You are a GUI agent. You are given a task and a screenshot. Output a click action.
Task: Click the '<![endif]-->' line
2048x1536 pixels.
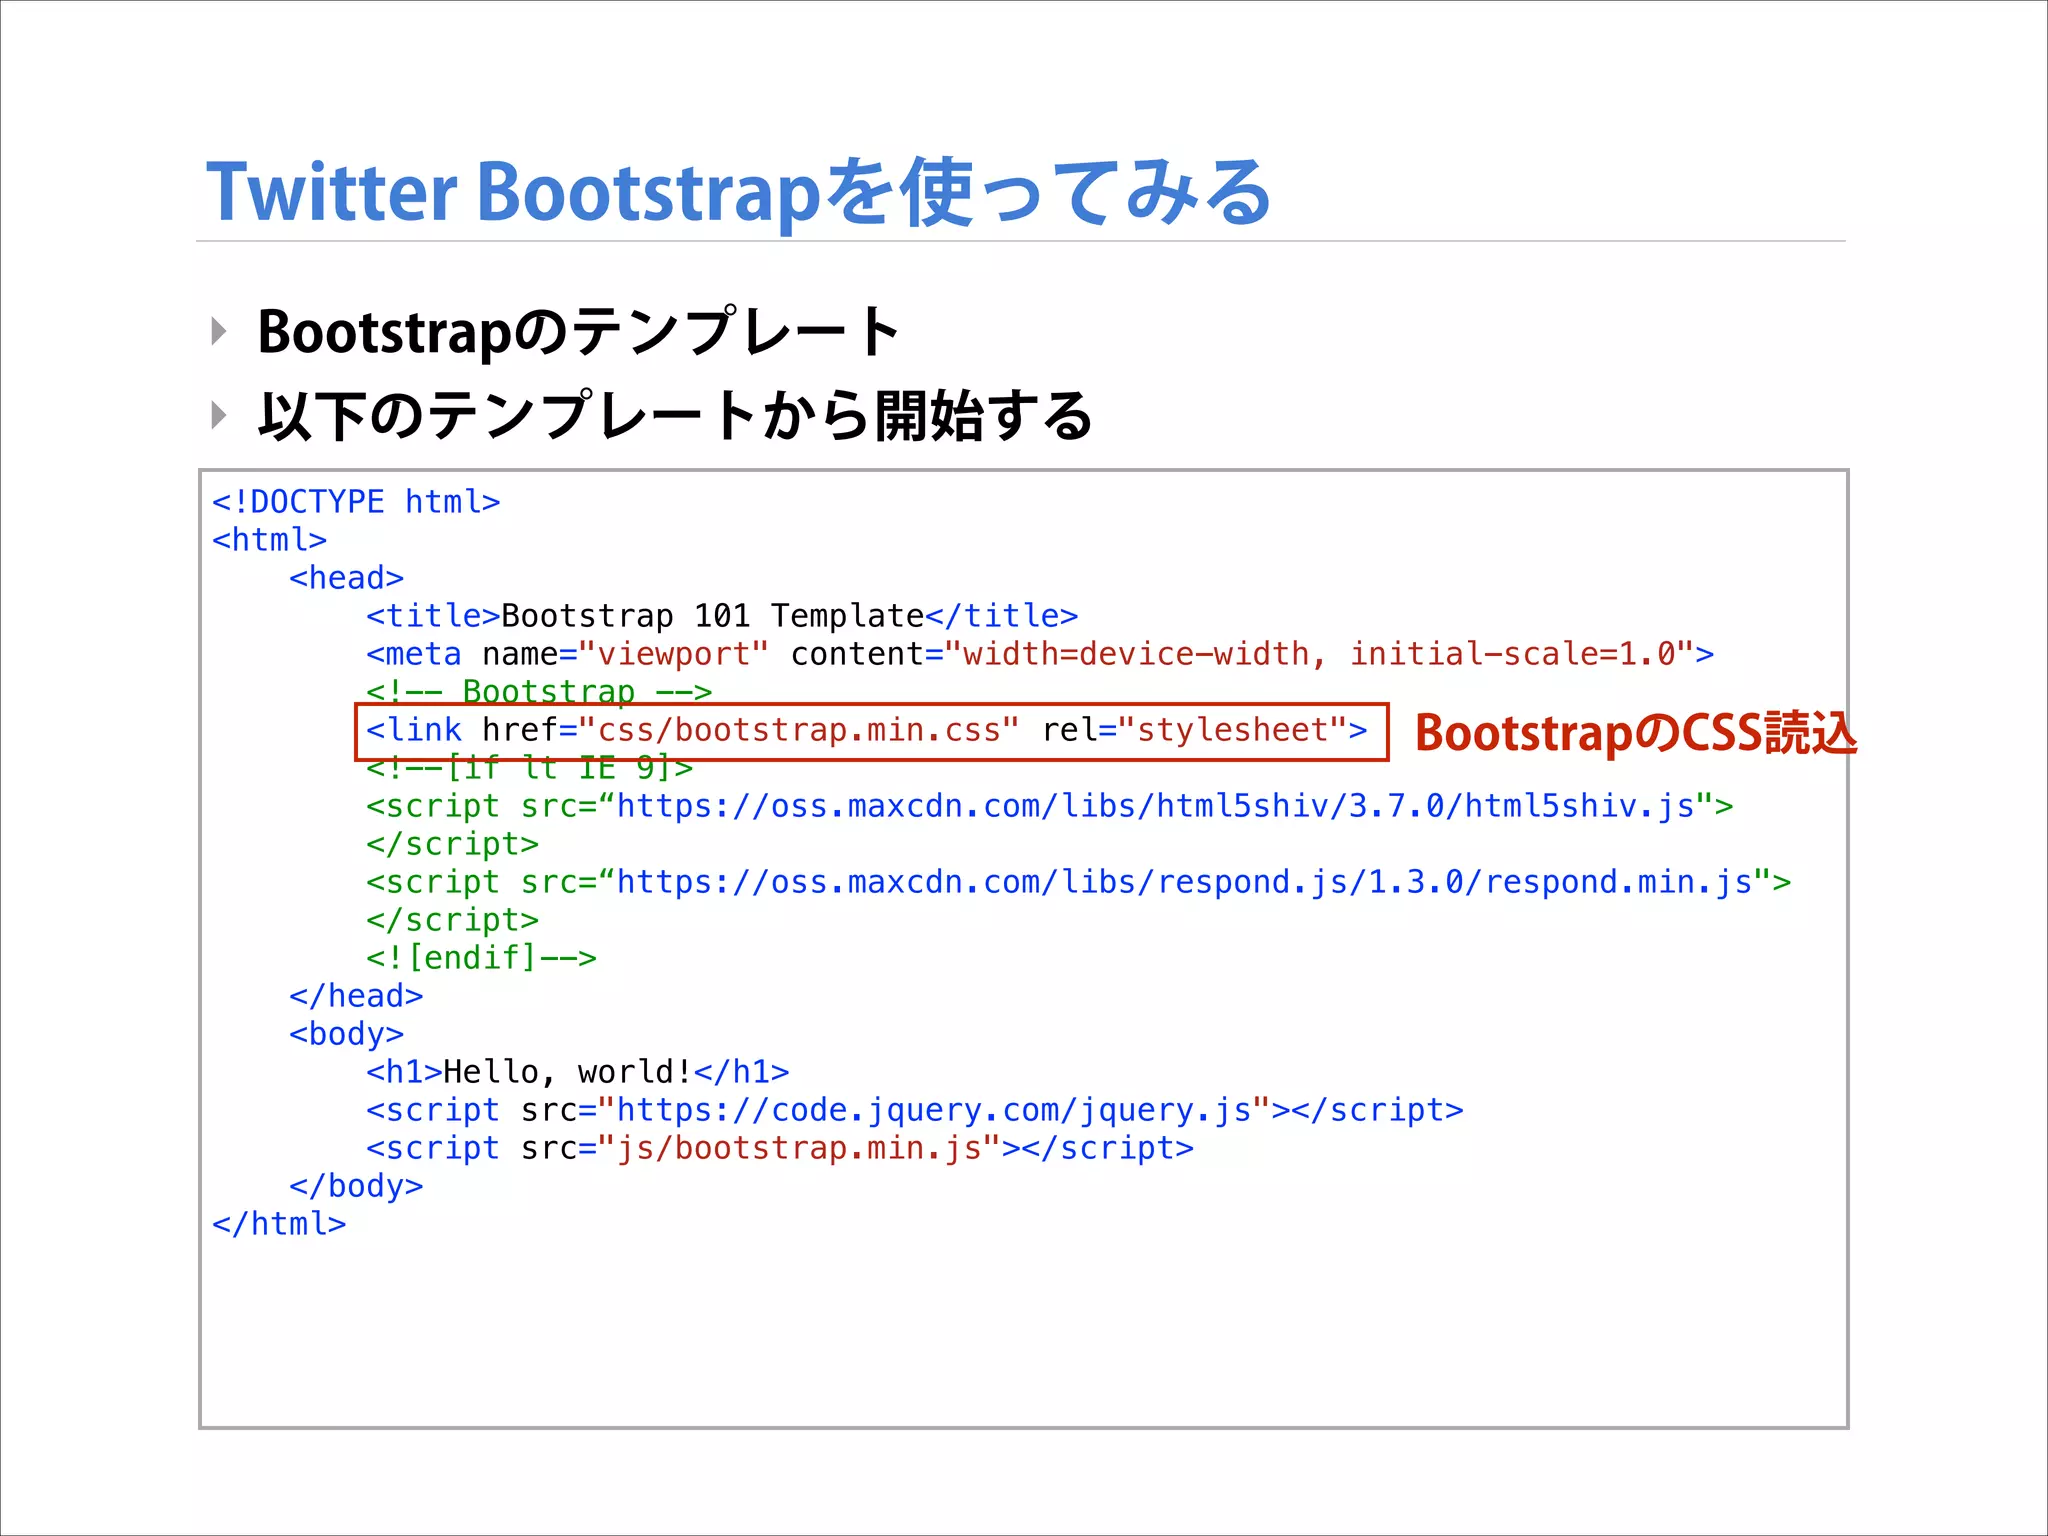click(481, 958)
